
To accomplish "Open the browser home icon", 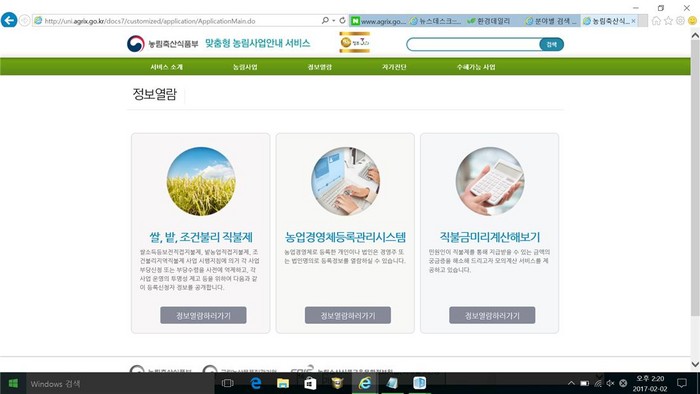I will tap(656, 21).
